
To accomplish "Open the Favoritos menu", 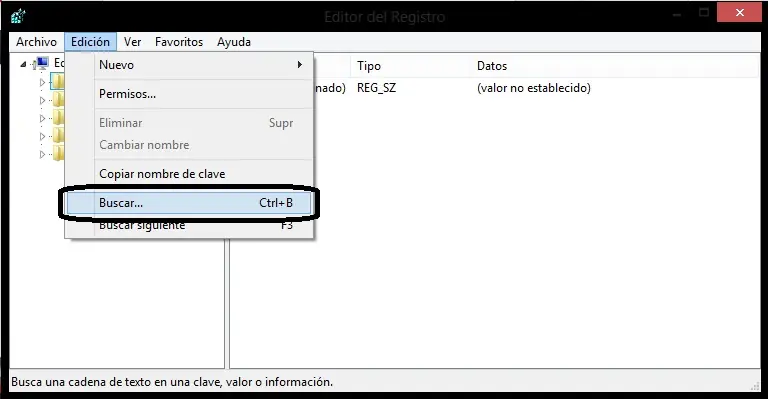I will [179, 42].
